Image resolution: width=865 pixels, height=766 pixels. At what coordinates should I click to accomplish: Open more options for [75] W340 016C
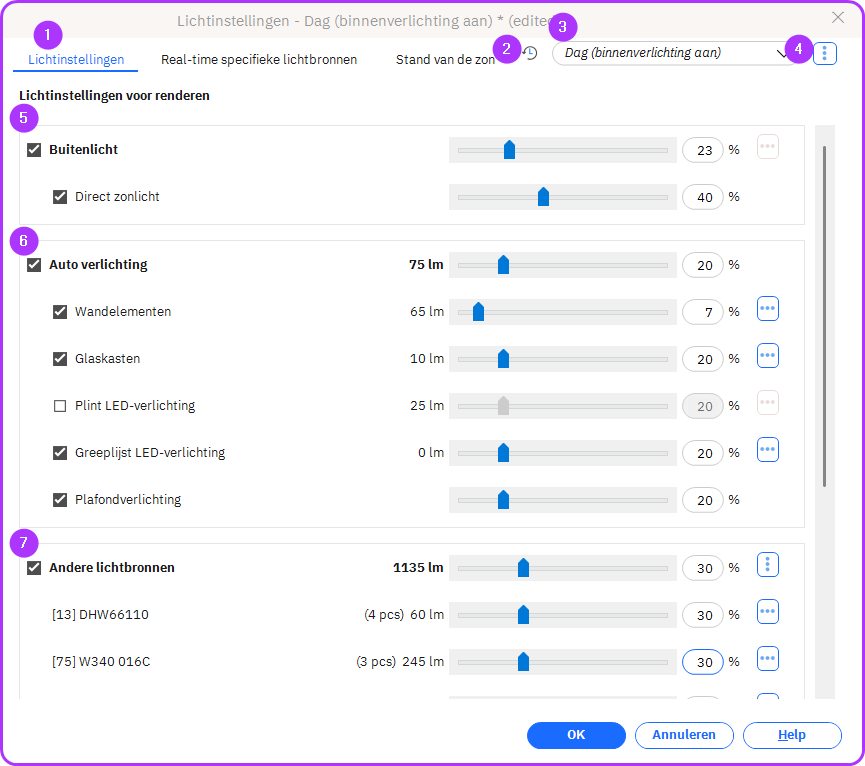click(x=767, y=659)
